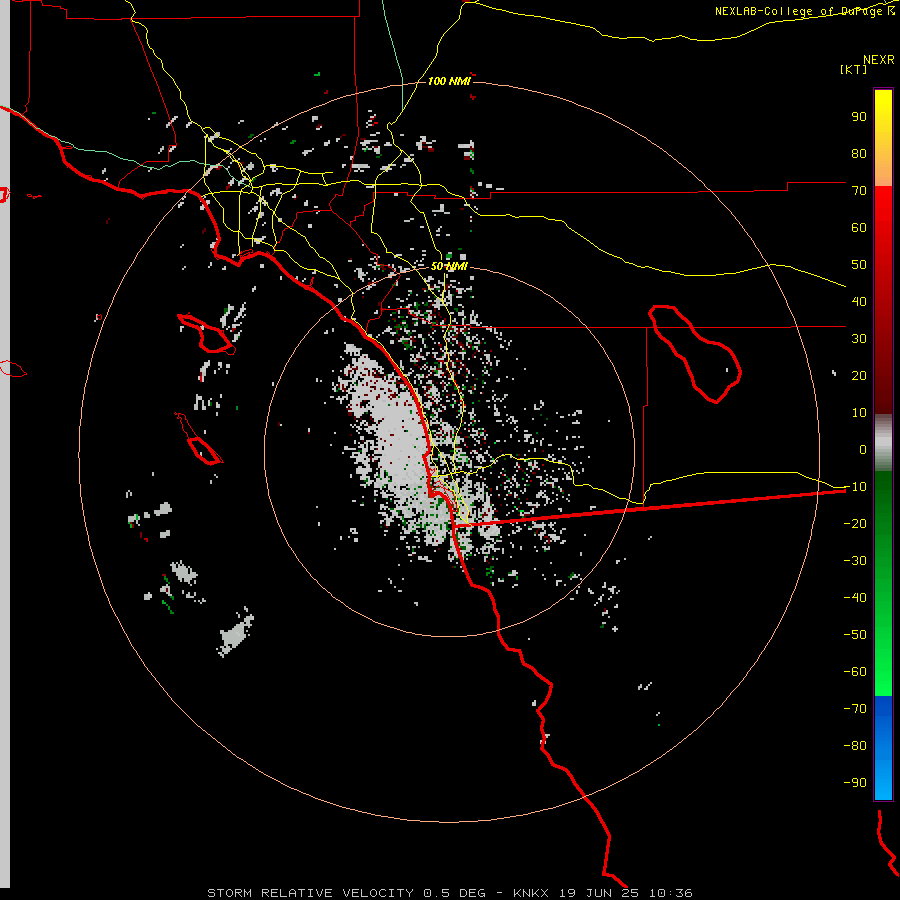
Task: Pick the blue segment of the color bar
Action: (883, 748)
